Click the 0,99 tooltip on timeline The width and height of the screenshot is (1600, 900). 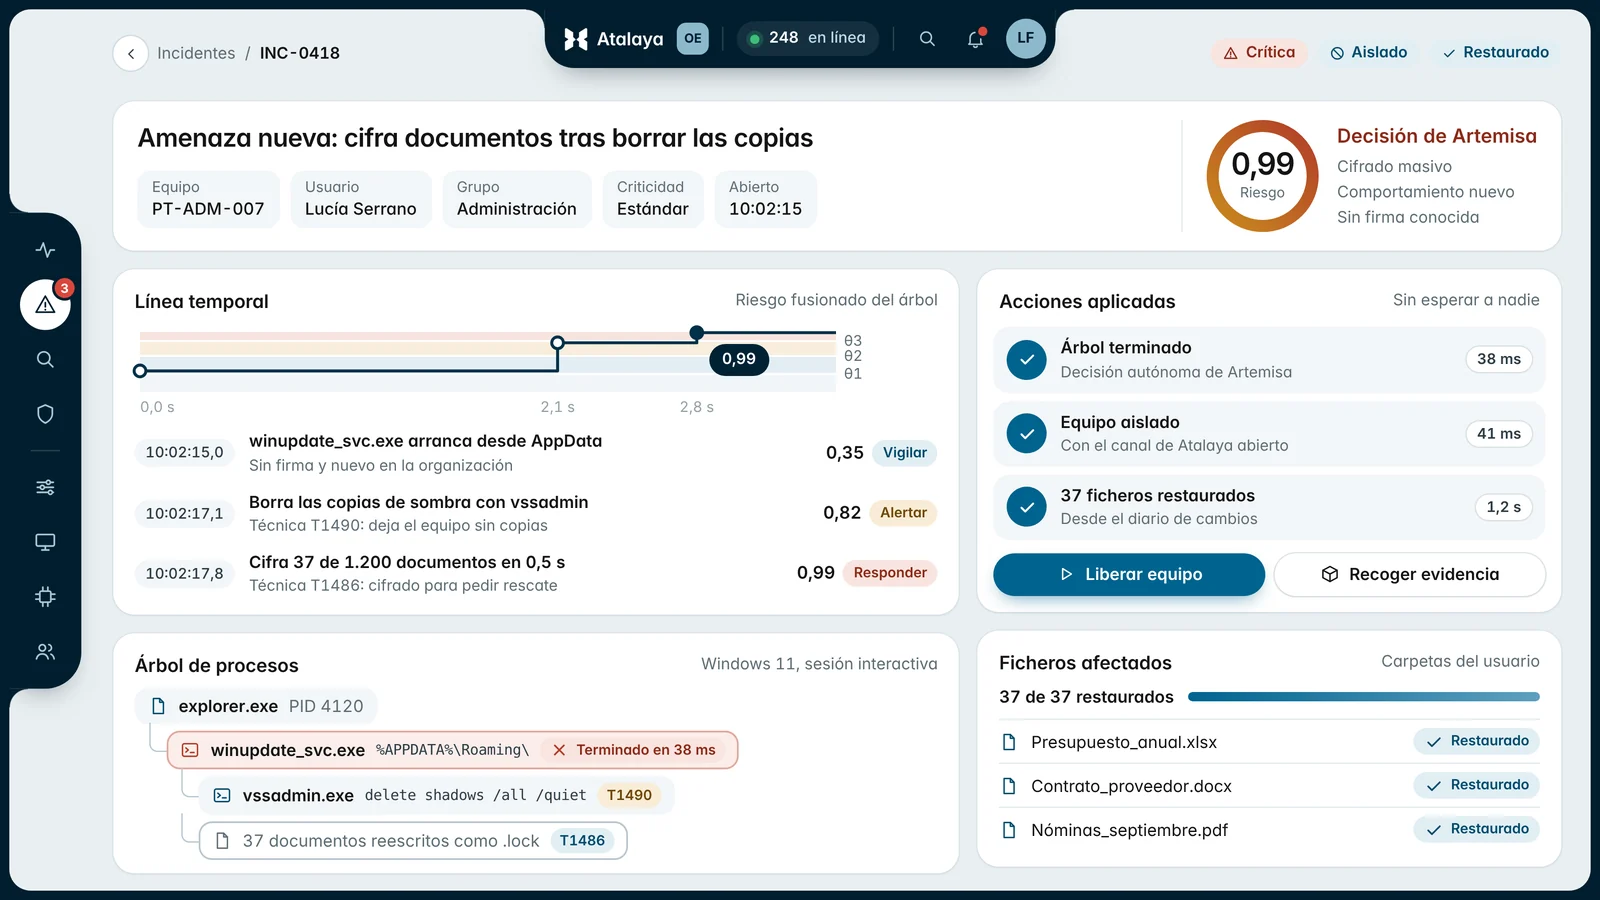pyautogui.click(x=739, y=359)
